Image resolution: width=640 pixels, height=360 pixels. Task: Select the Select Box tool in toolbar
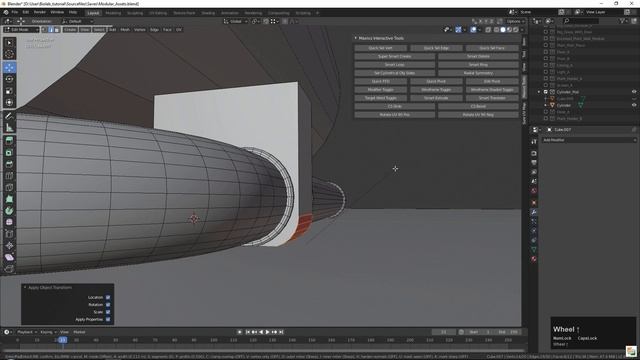point(9,43)
